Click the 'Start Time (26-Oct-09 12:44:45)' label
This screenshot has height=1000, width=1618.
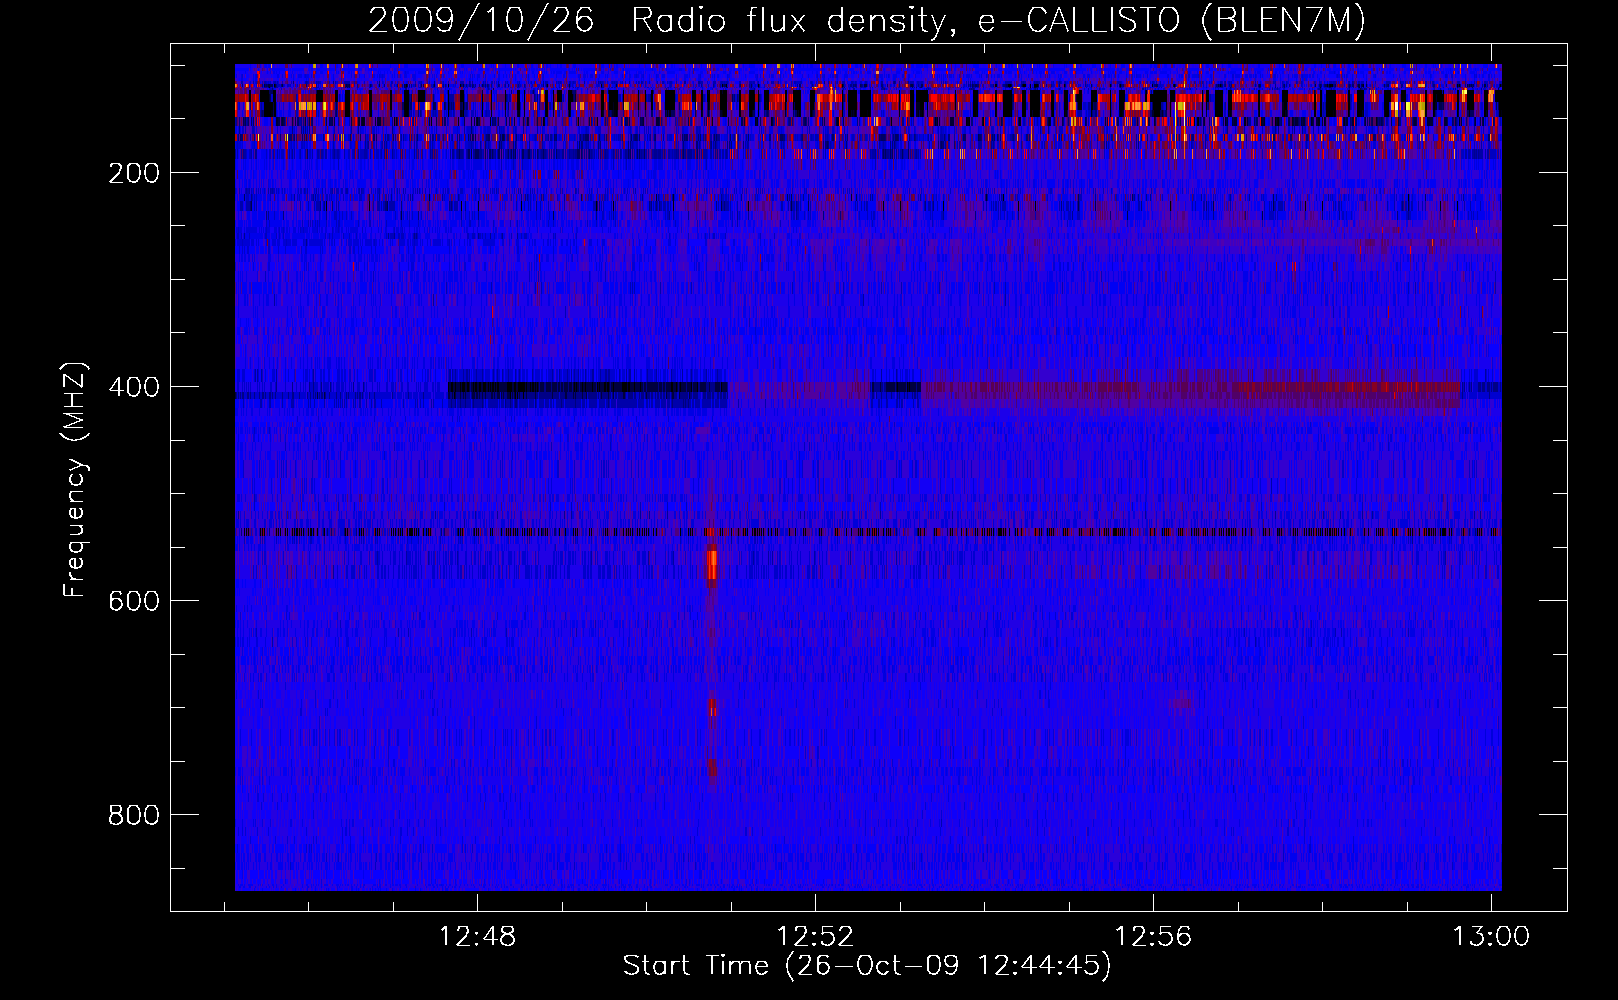click(x=867, y=966)
